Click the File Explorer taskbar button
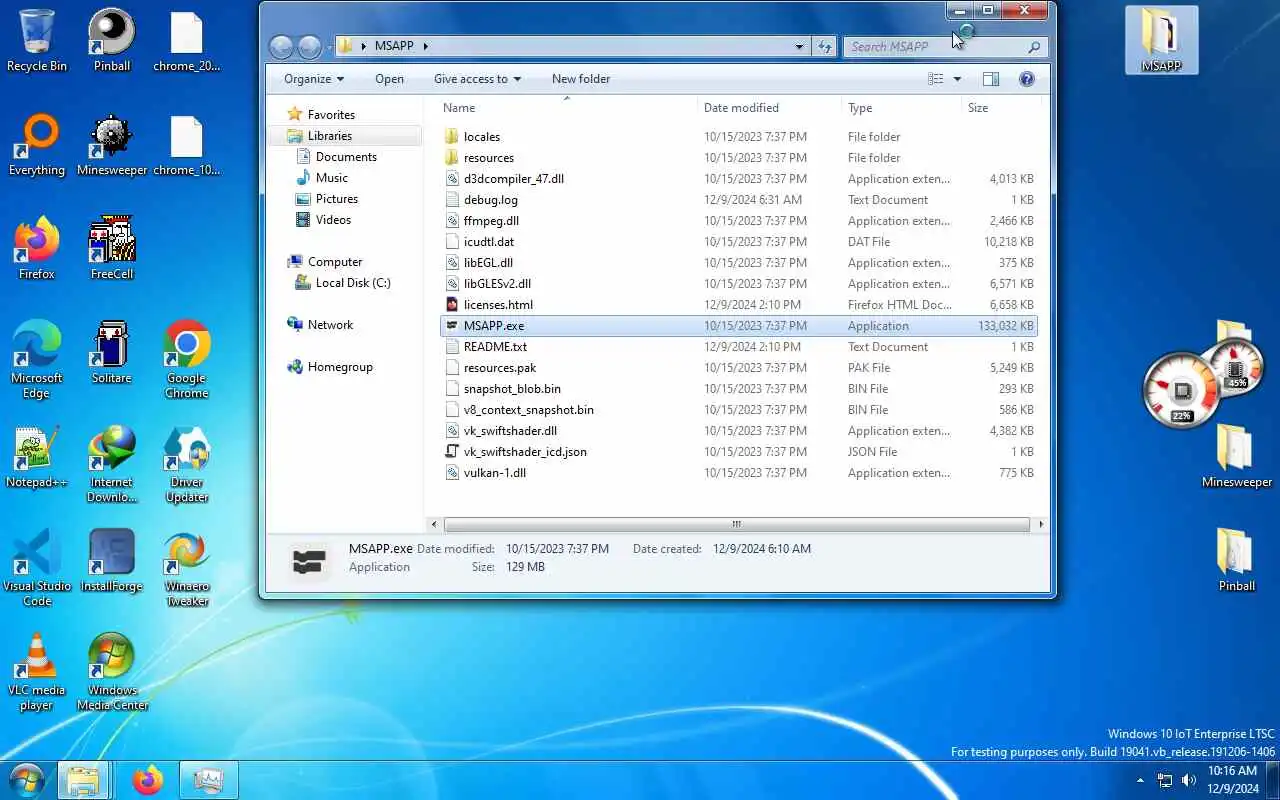Image resolution: width=1280 pixels, height=800 pixels. [83, 780]
